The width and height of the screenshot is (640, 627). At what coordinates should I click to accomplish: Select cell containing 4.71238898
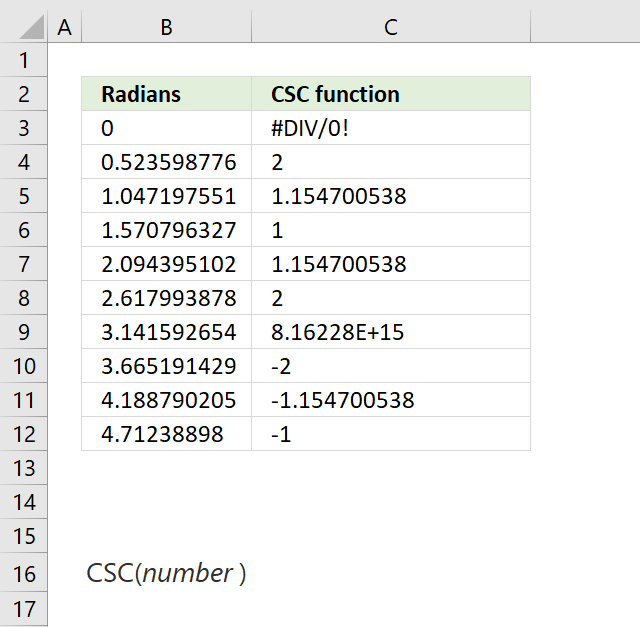(x=167, y=434)
